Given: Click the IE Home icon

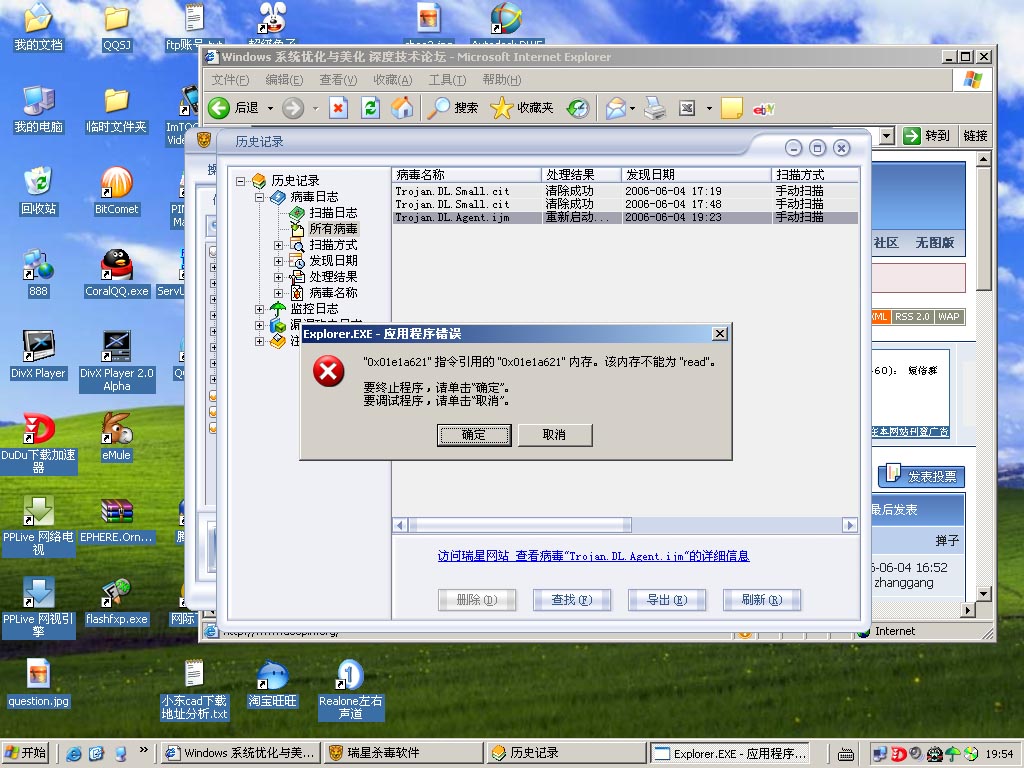Looking at the screenshot, I should (402, 108).
